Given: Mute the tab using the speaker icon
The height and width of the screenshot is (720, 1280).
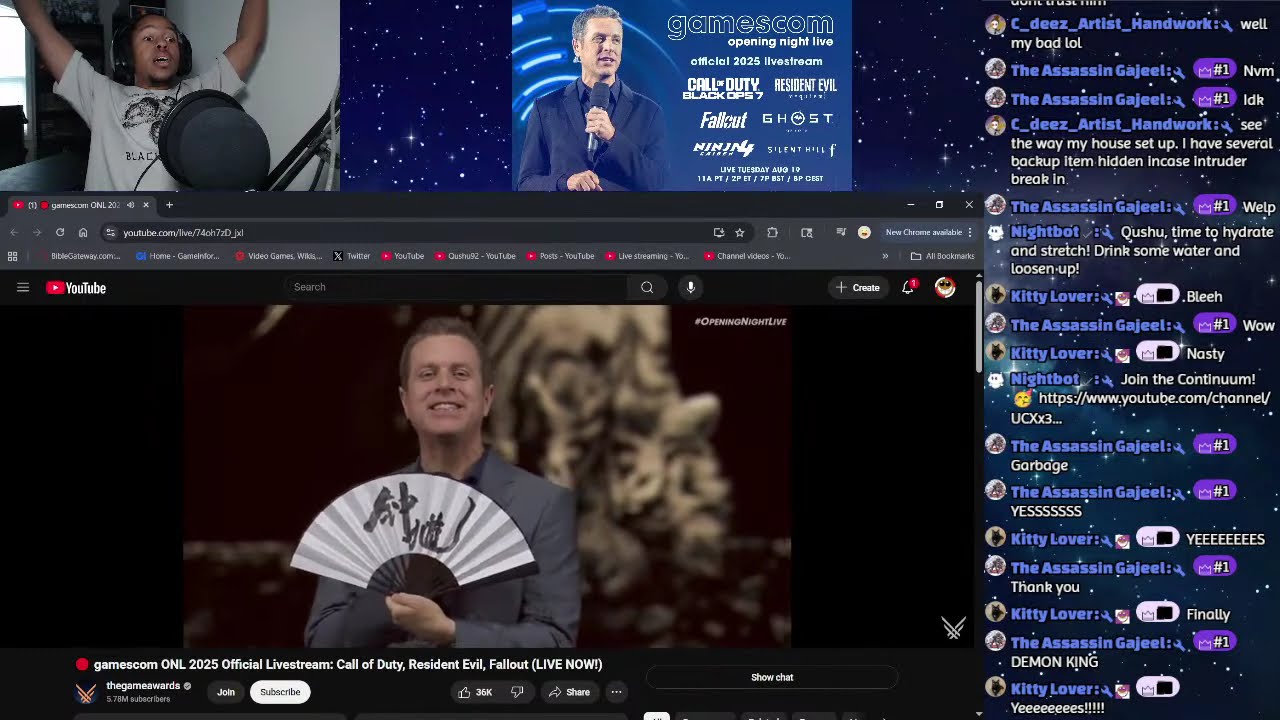Looking at the screenshot, I should [x=130, y=205].
